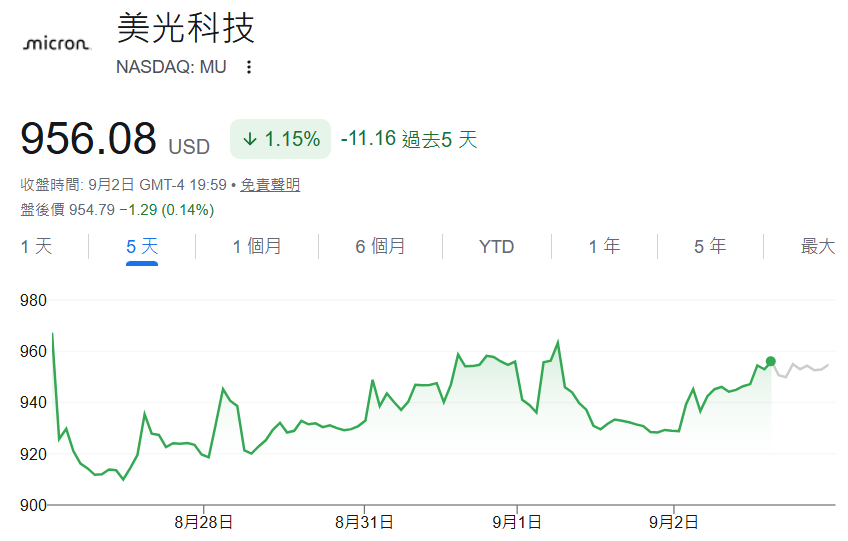The image size is (848, 541).
Task: Click the USD currency label
Action: (189, 147)
